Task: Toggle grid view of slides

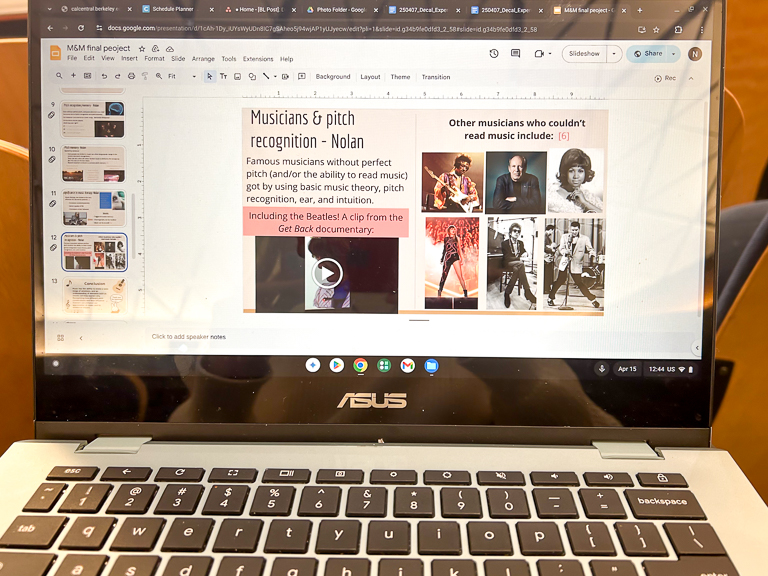Action: pyautogui.click(x=61, y=337)
